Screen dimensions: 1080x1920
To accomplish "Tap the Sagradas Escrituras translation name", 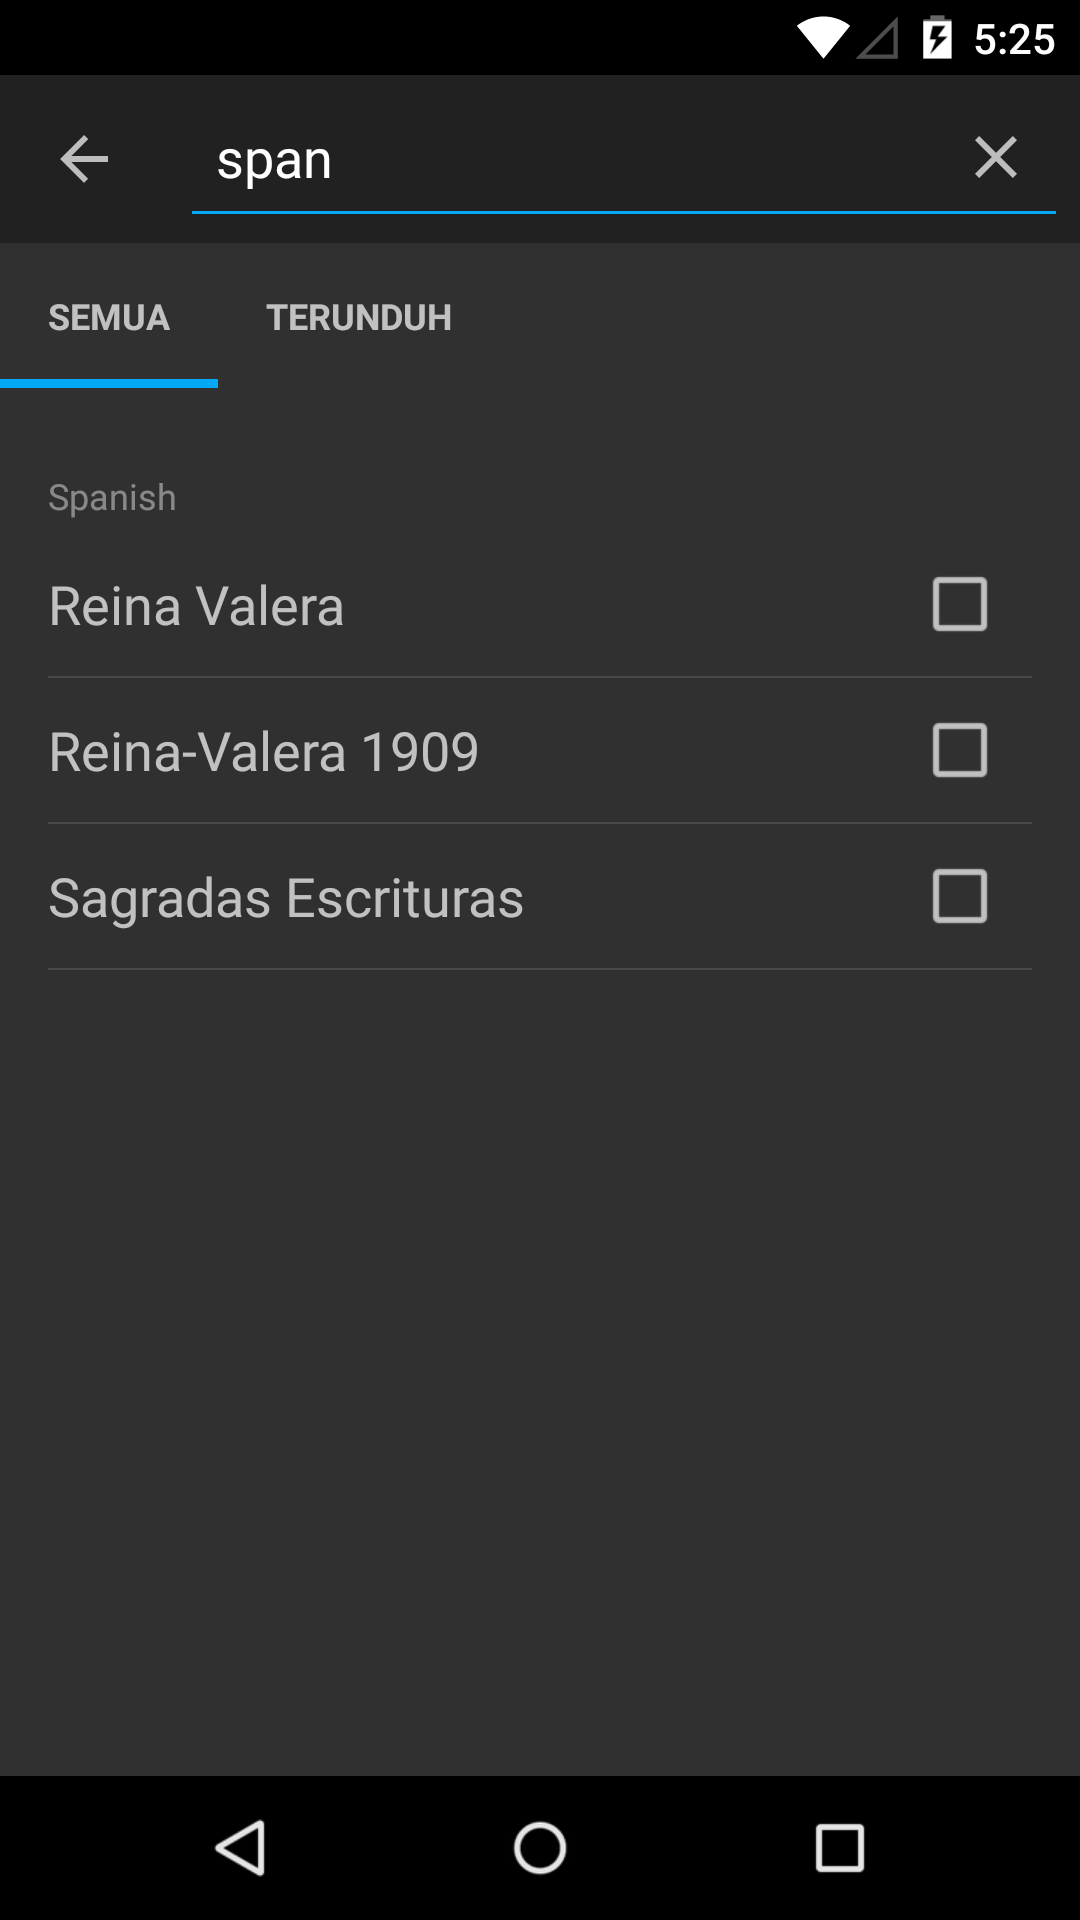I will coord(286,898).
